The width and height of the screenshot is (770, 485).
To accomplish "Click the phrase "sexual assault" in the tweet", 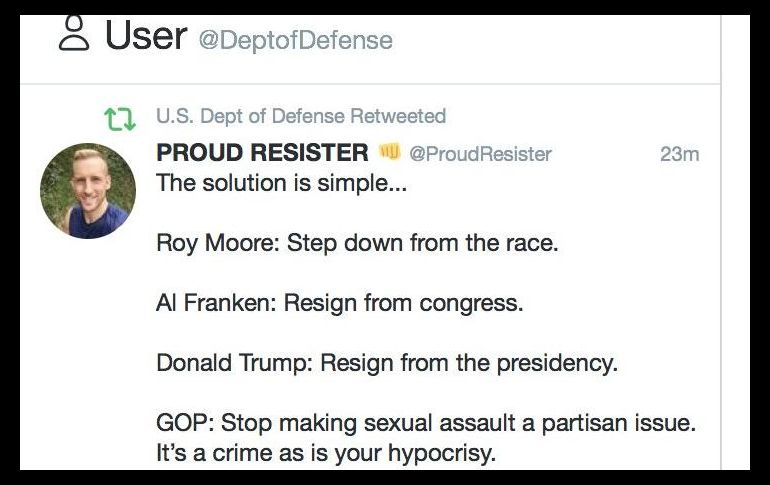I will (x=449, y=423).
